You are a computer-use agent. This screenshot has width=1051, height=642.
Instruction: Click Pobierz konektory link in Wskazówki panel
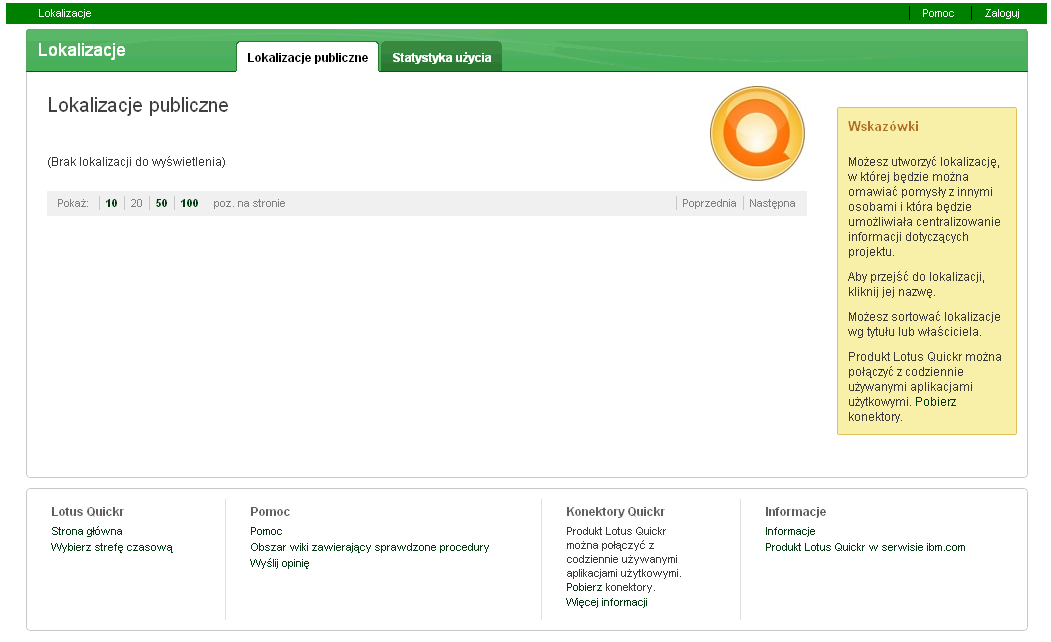point(935,402)
